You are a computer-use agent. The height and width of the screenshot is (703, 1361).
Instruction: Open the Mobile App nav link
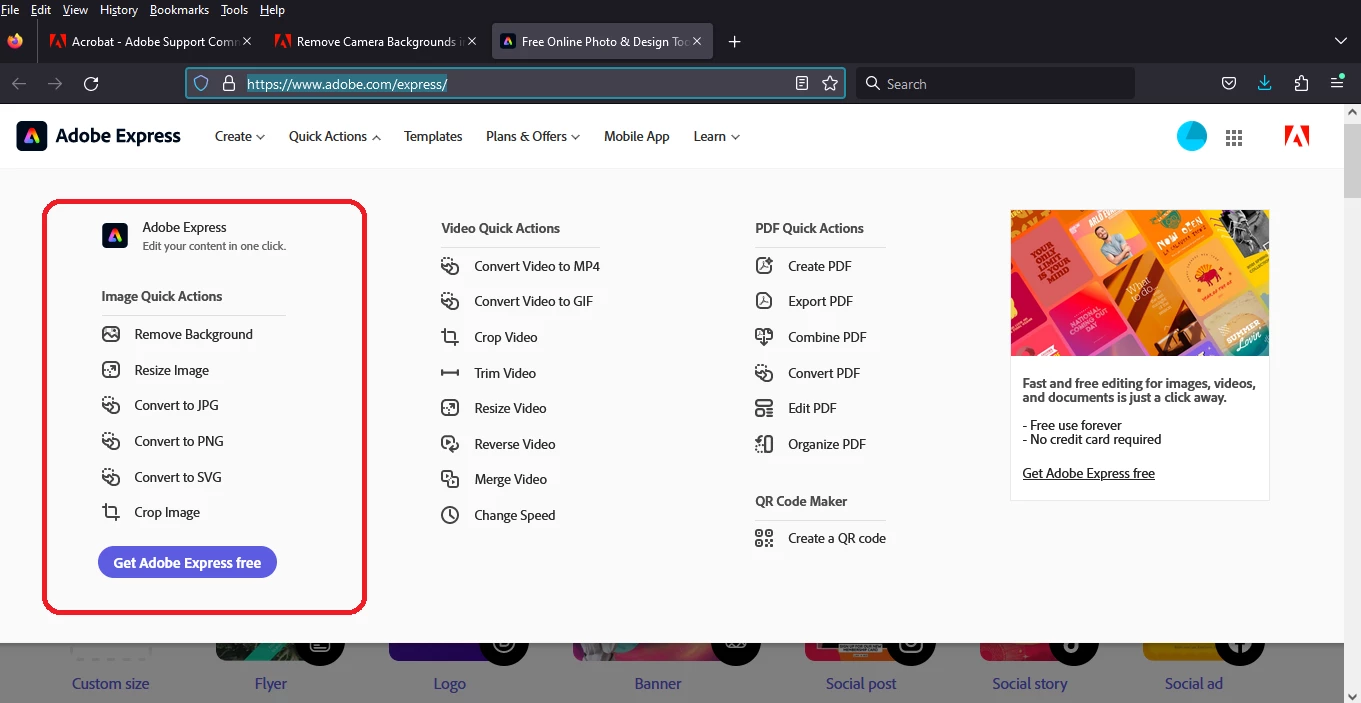pos(637,136)
